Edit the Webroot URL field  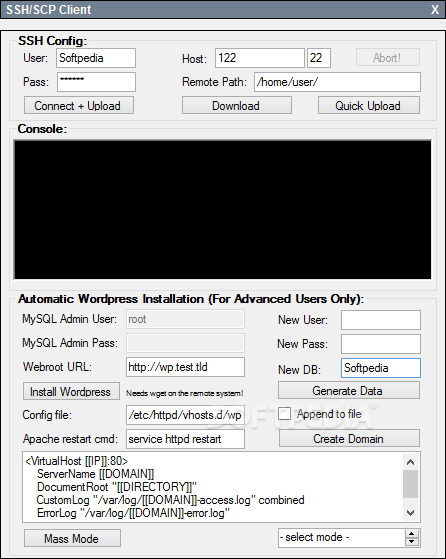185,367
